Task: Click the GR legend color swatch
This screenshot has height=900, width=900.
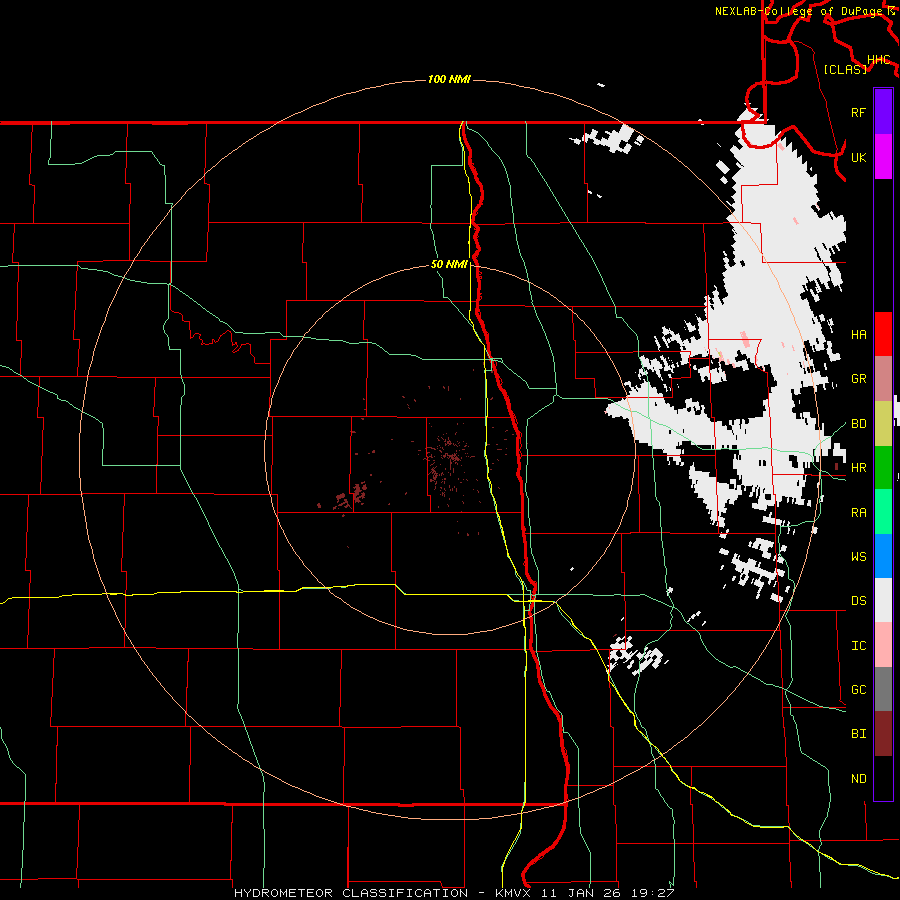Action: 883,379
